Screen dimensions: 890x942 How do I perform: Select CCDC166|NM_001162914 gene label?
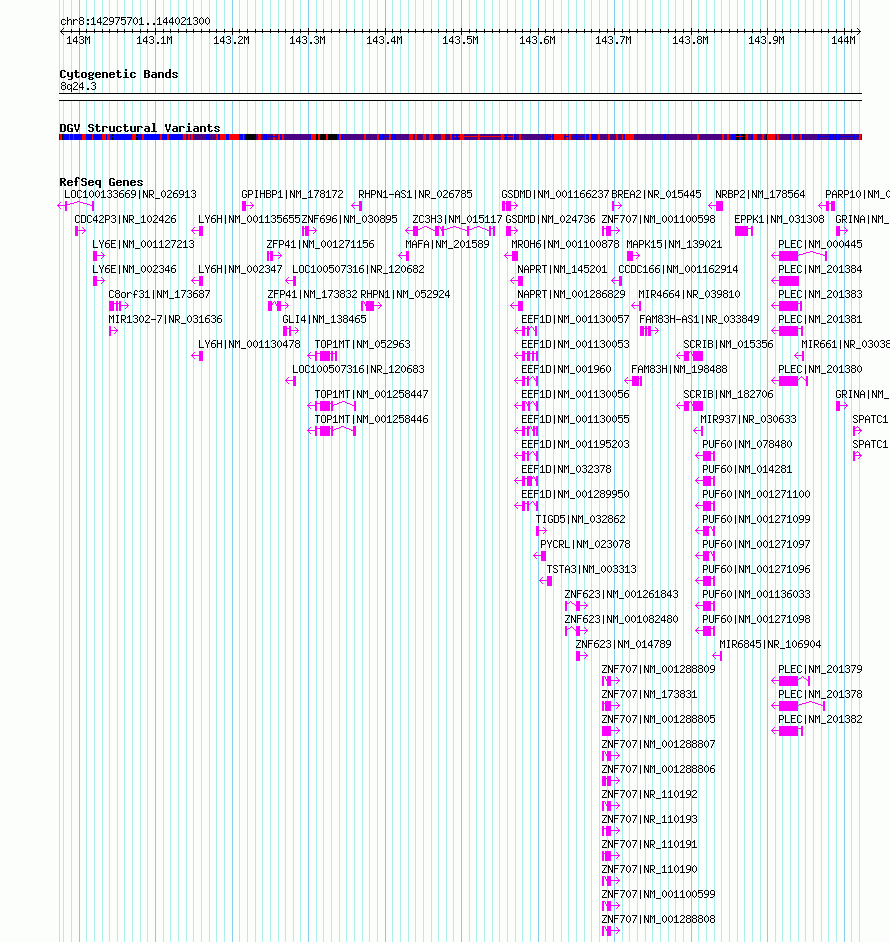pyautogui.click(x=678, y=269)
